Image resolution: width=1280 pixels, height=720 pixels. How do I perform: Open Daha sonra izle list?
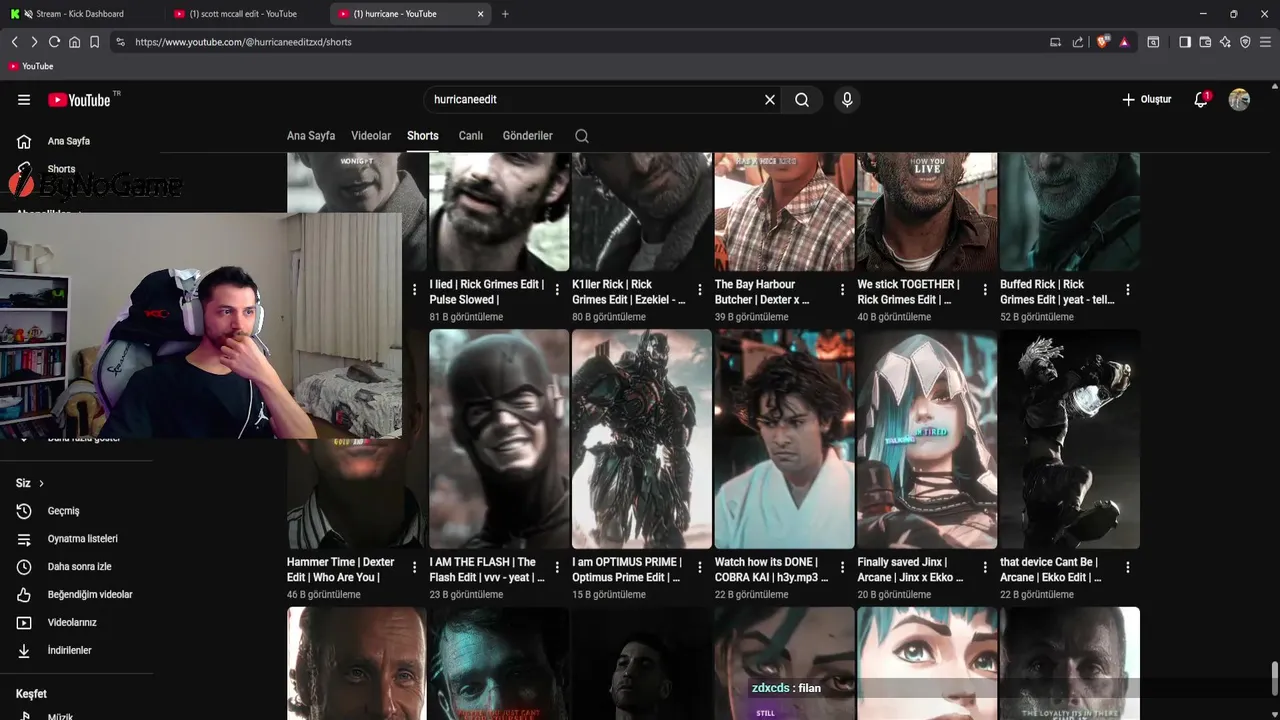[x=80, y=567]
